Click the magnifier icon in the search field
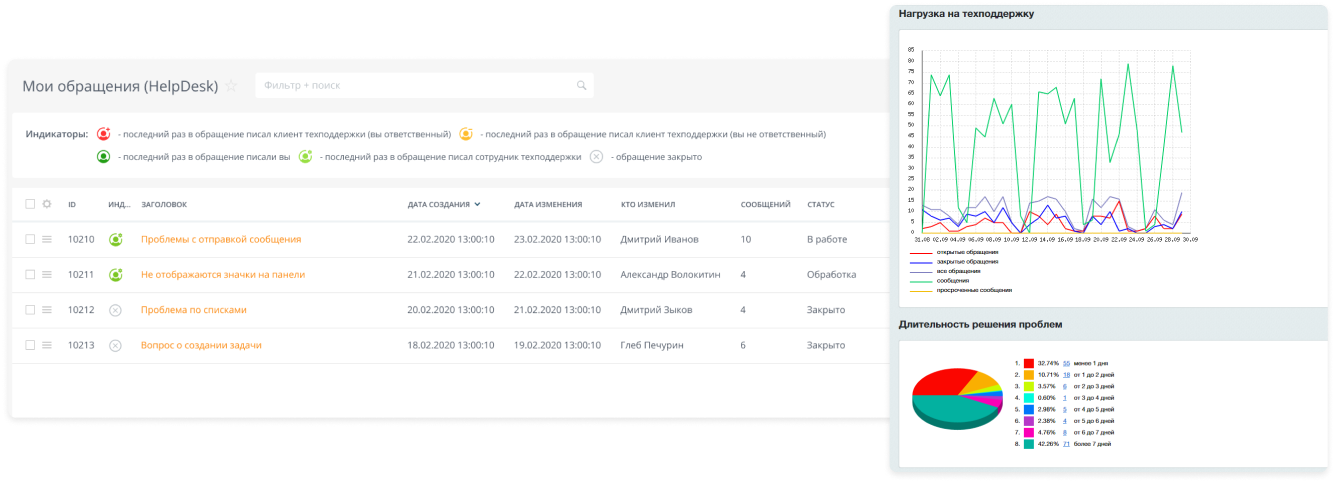Image resolution: width=1336 pixels, height=483 pixels. click(581, 85)
